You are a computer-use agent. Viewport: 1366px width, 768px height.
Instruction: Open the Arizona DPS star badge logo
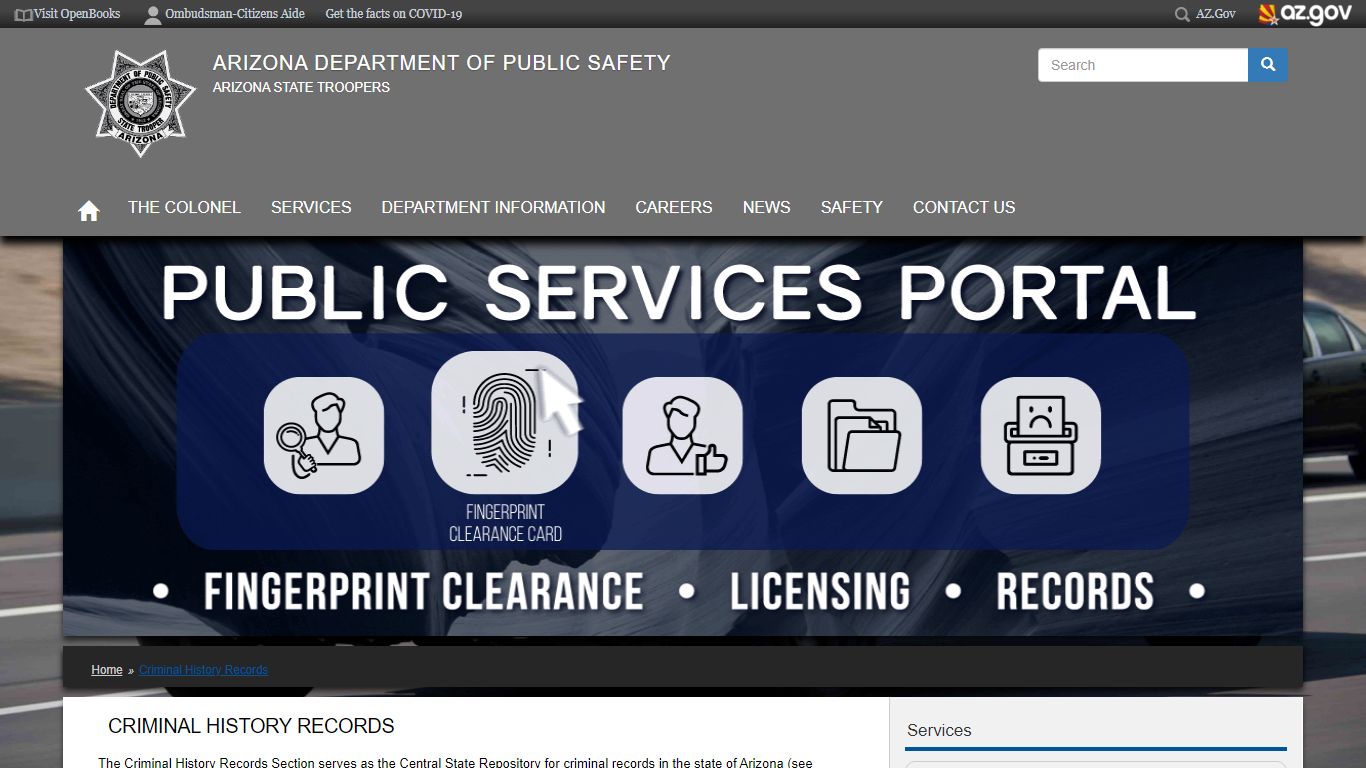point(140,104)
